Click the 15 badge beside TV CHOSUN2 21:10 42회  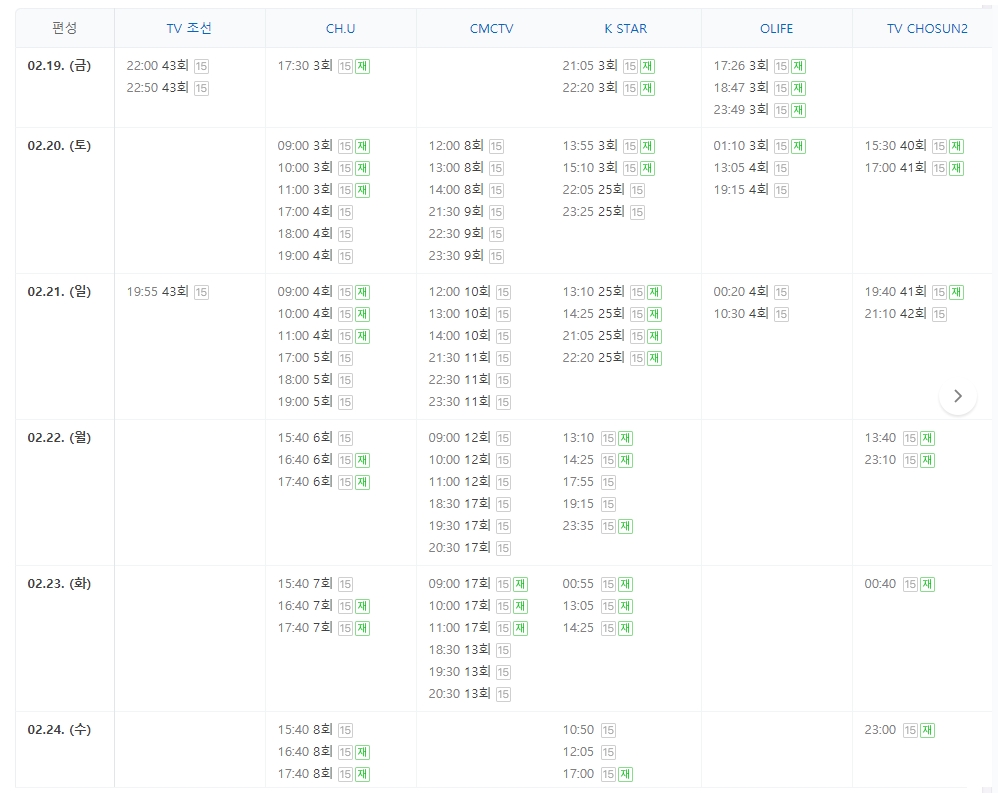(939, 314)
